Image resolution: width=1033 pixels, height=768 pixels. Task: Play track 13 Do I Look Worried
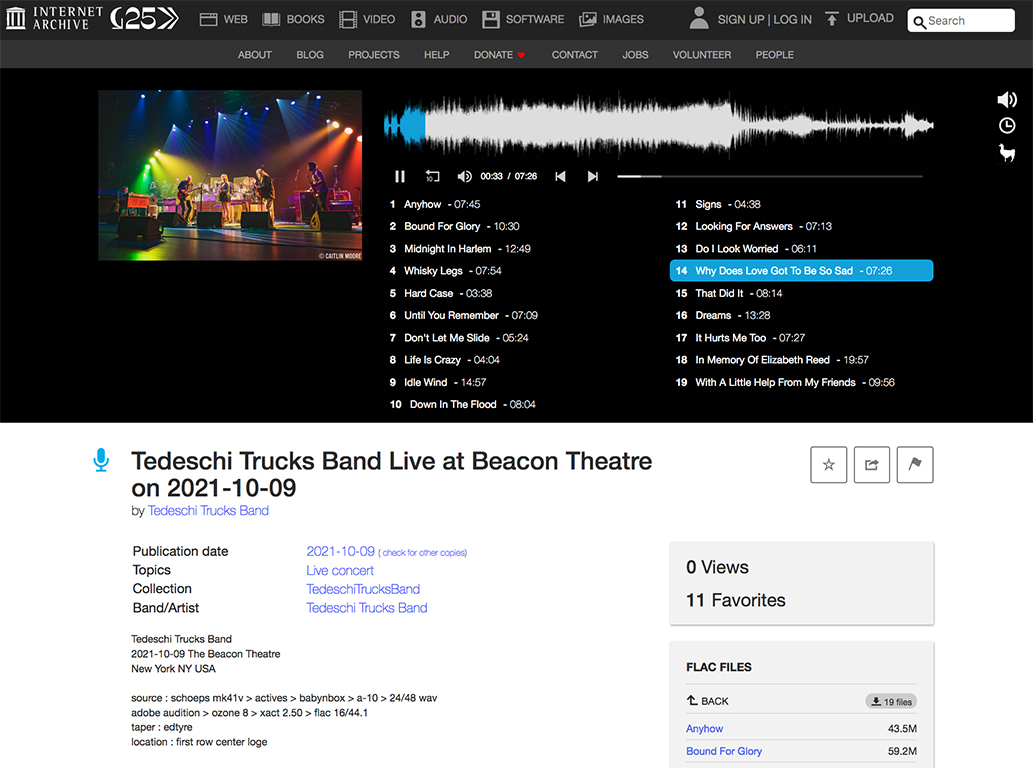[x=746, y=249]
